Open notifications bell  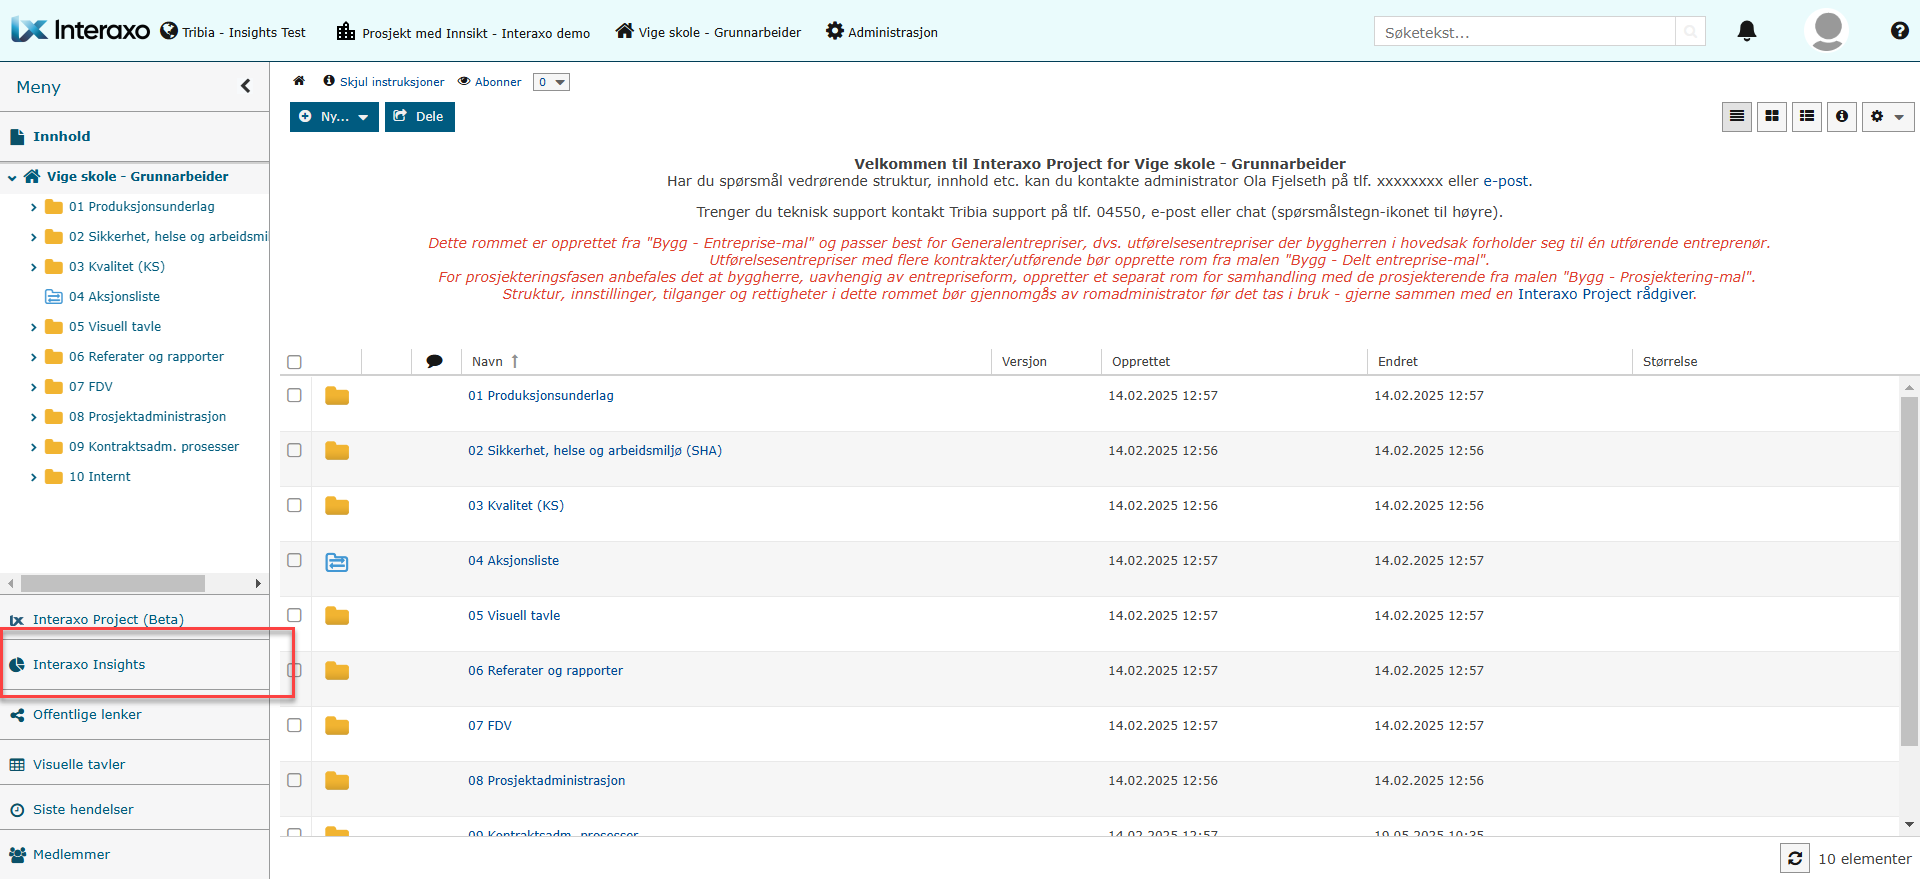pyautogui.click(x=1747, y=31)
